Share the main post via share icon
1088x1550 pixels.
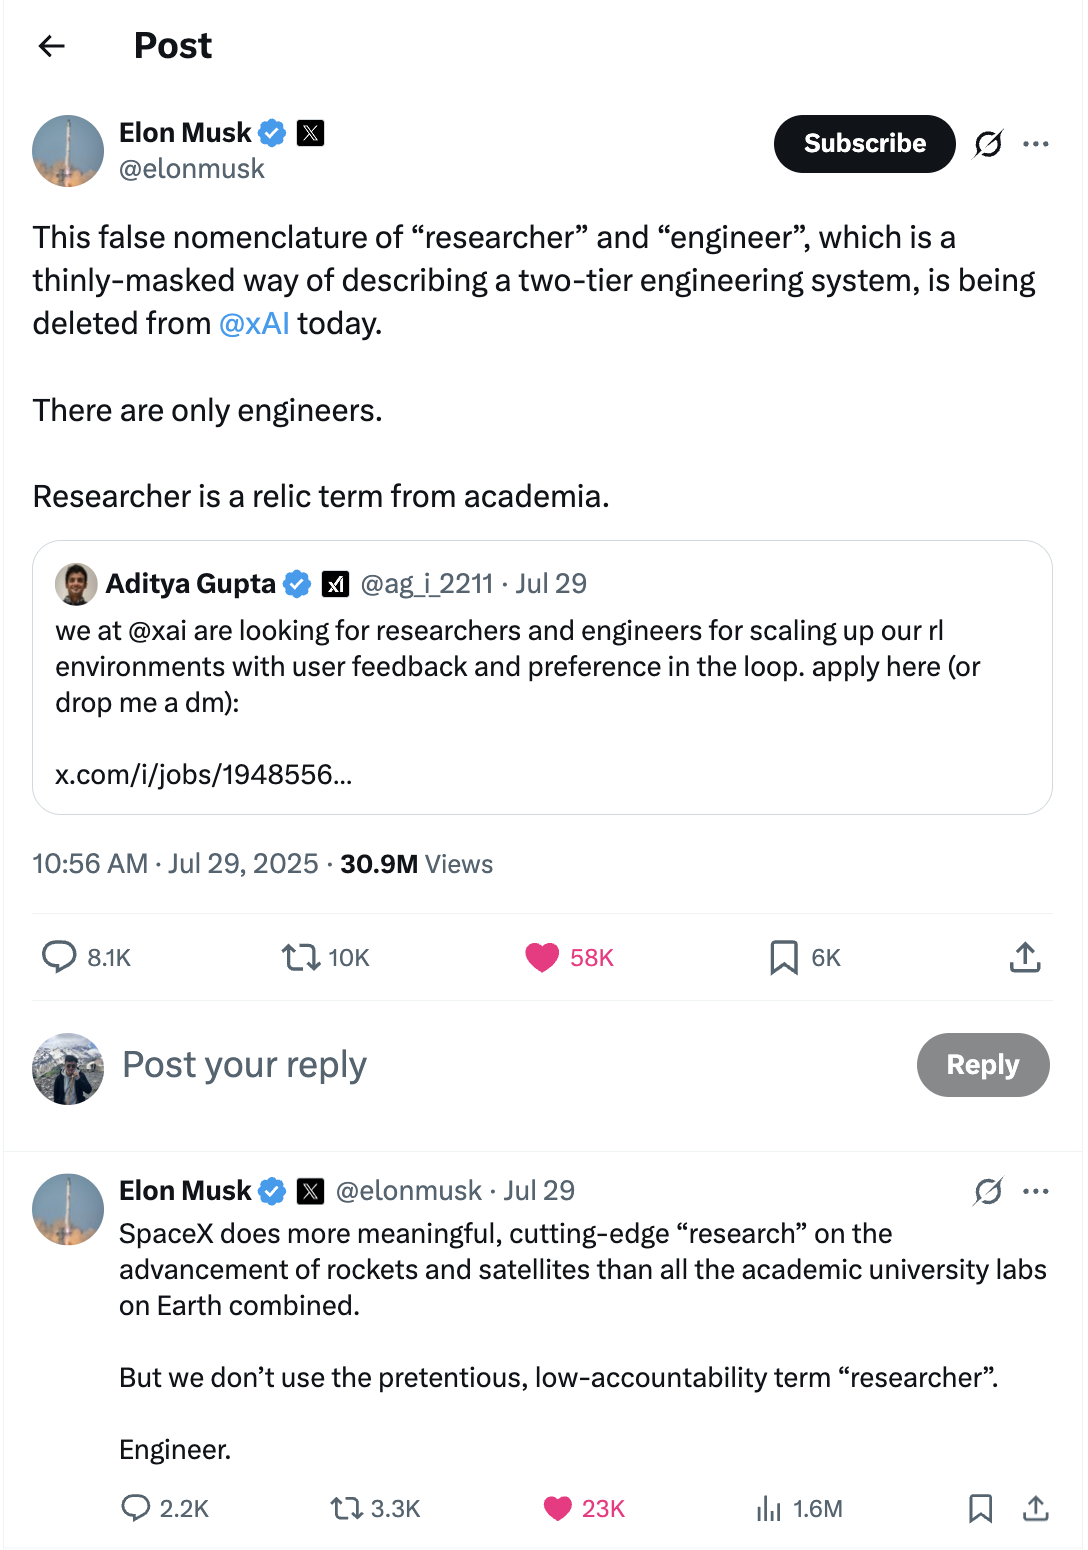1025,957
